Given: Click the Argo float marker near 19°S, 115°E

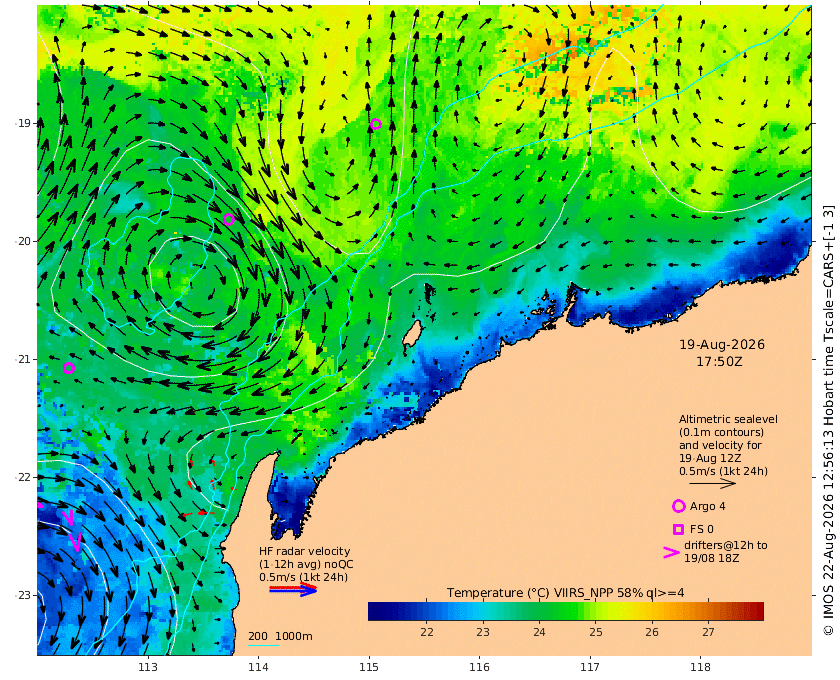Looking at the screenshot, I should click(x=376, y=124).
